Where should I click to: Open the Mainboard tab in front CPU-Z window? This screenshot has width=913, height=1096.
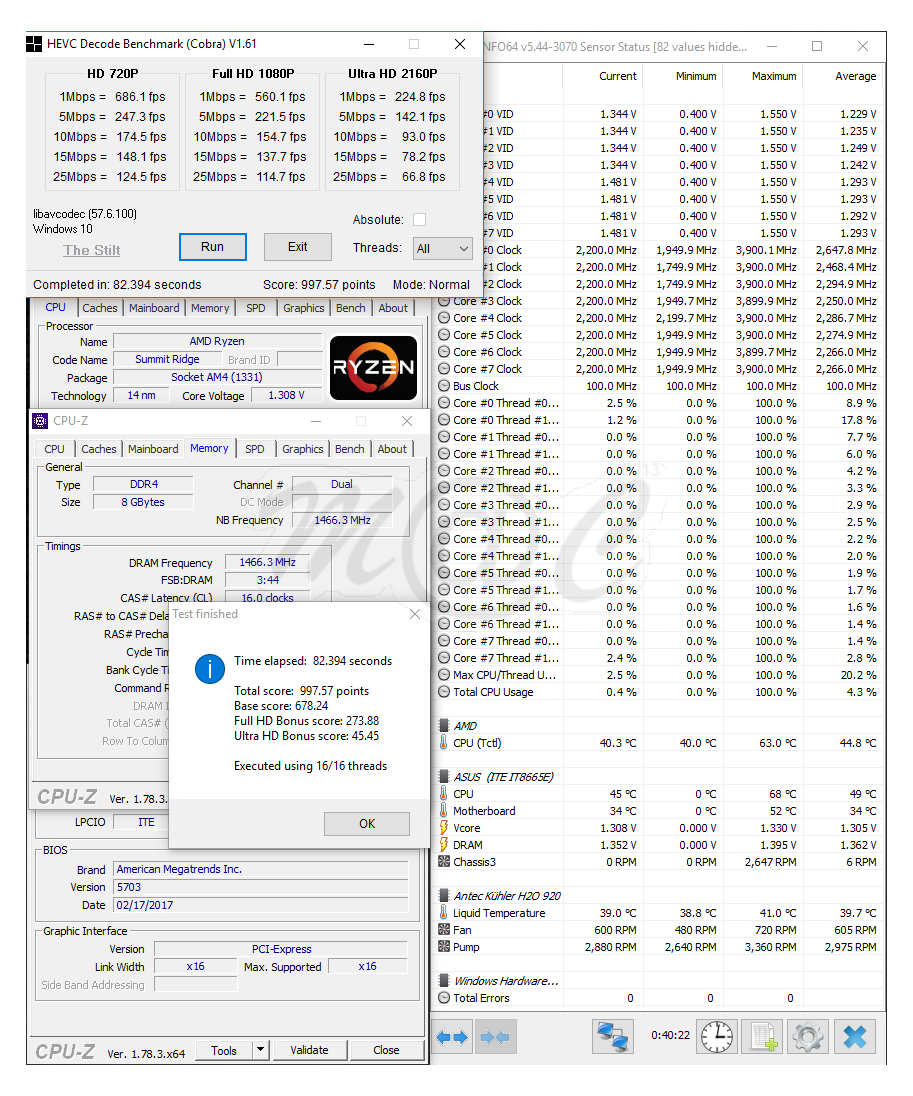coord(153,449)
